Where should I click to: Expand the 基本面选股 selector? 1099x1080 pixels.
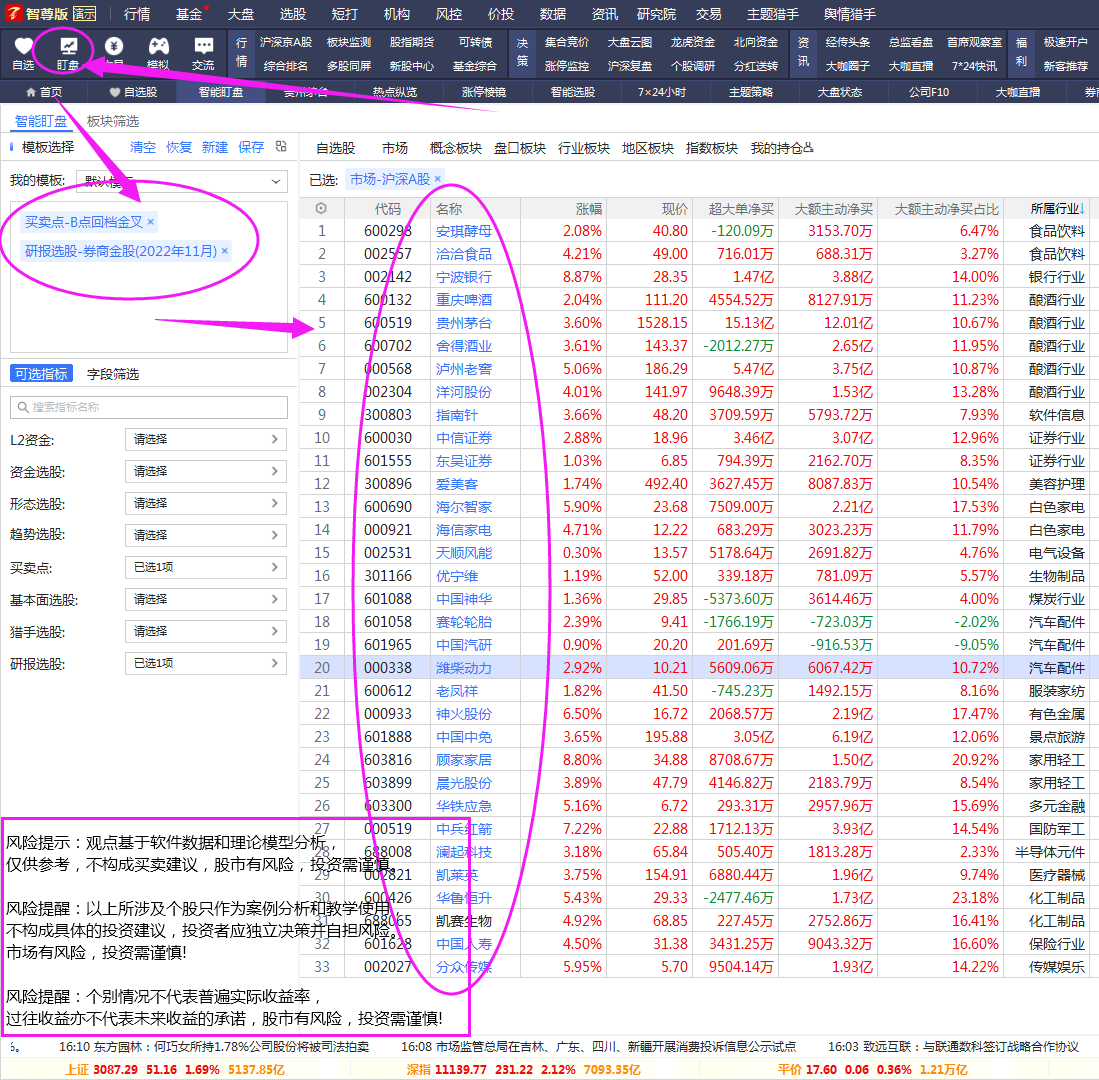coord(205,599)
